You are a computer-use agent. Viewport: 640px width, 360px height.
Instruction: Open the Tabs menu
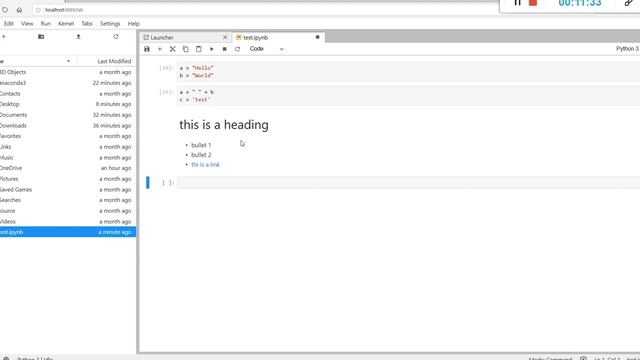tap(87, 24)
